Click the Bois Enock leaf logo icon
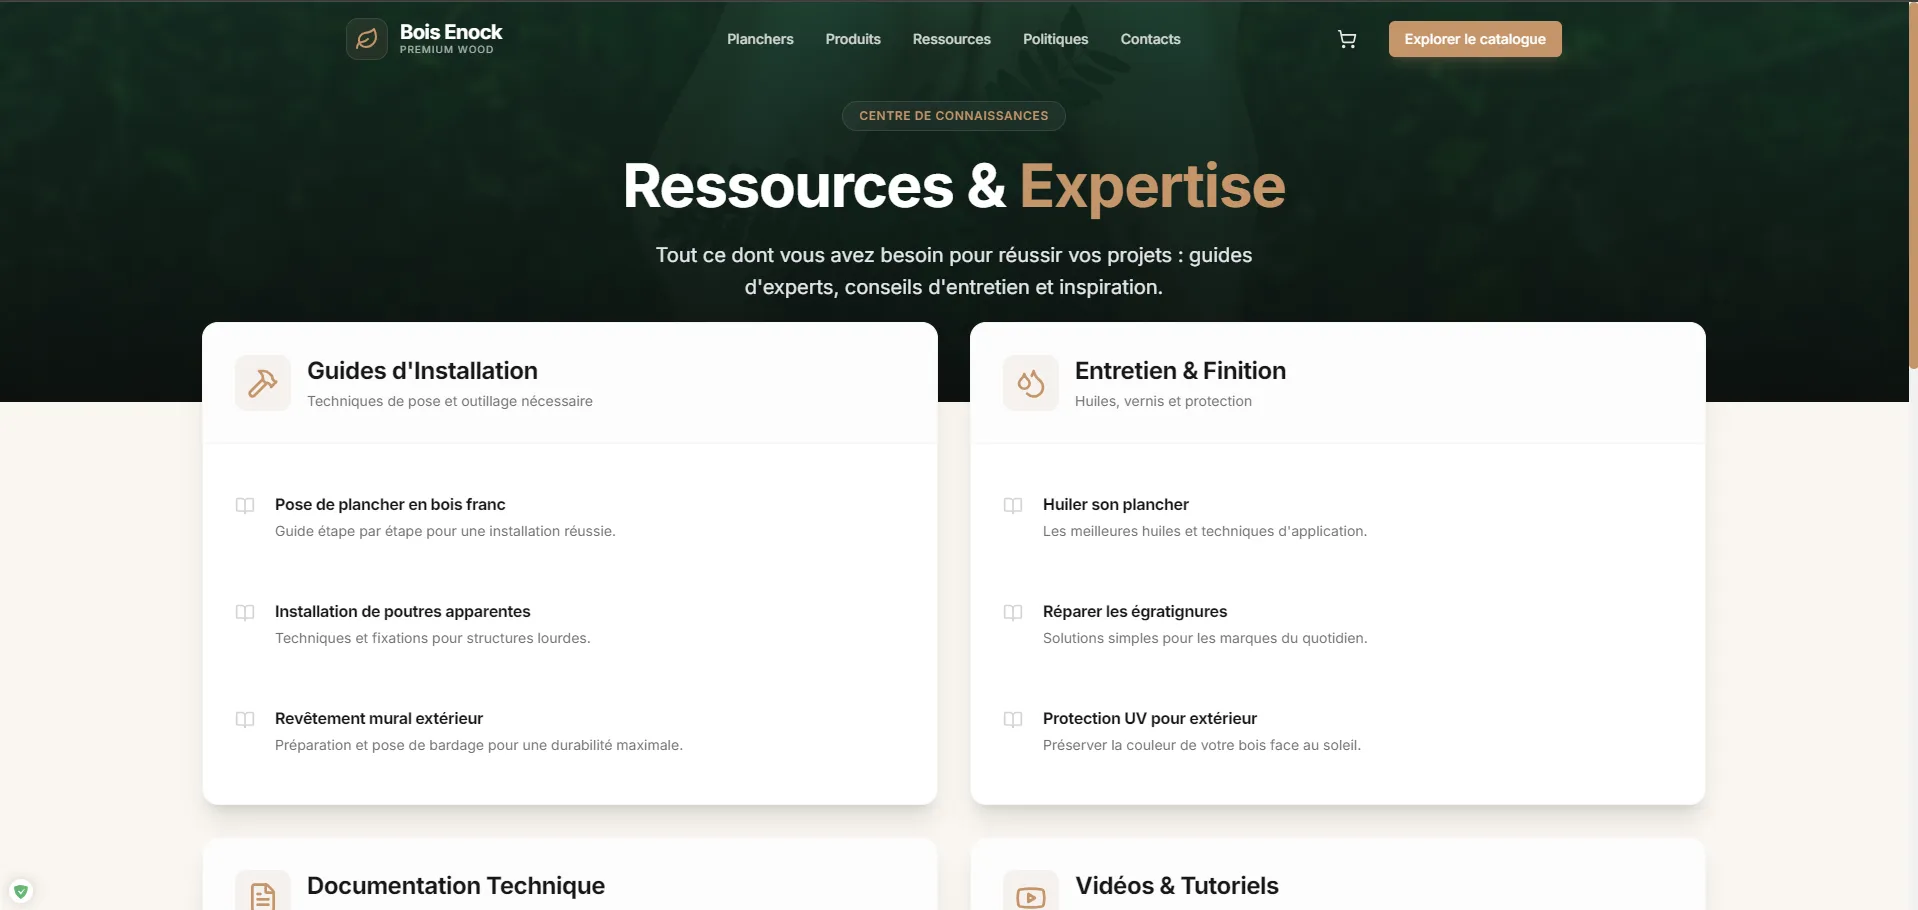 tap(365, 38)
